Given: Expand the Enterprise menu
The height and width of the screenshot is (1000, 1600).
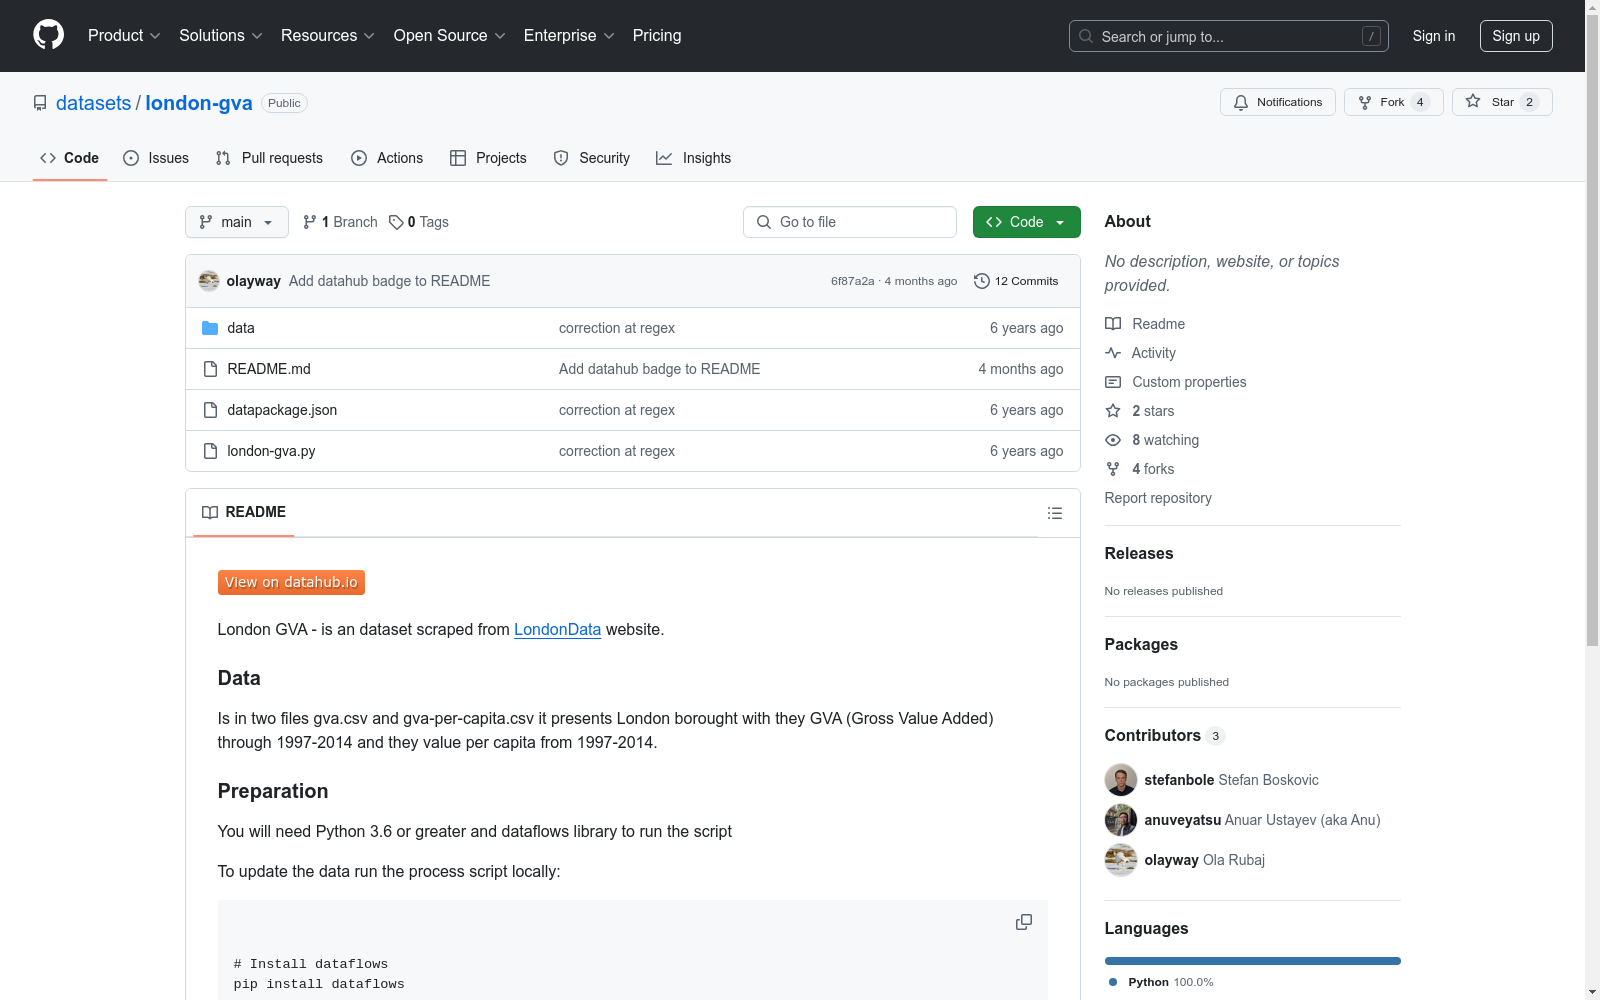Looking at the screenshot, I should [x=569, y=36].
